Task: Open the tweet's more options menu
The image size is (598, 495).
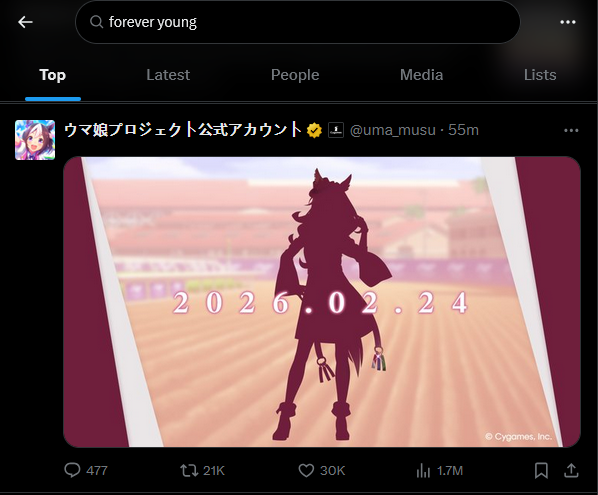Action: click(x=571, y=131)
